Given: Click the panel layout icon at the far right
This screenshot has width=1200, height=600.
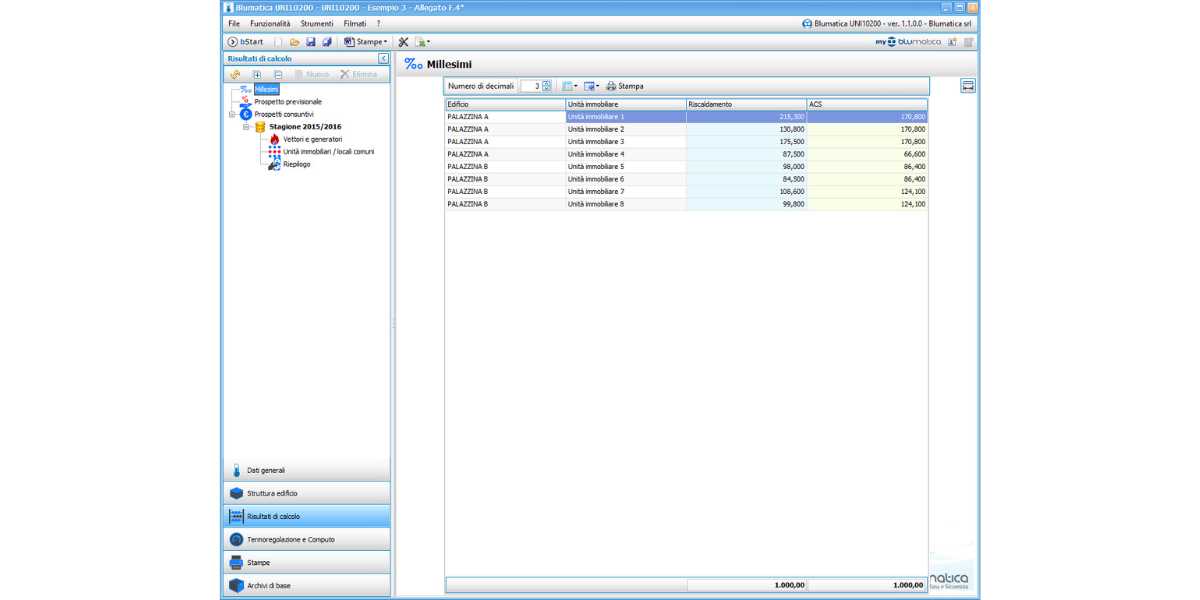Looking at the screenshot, I should 968,86.
